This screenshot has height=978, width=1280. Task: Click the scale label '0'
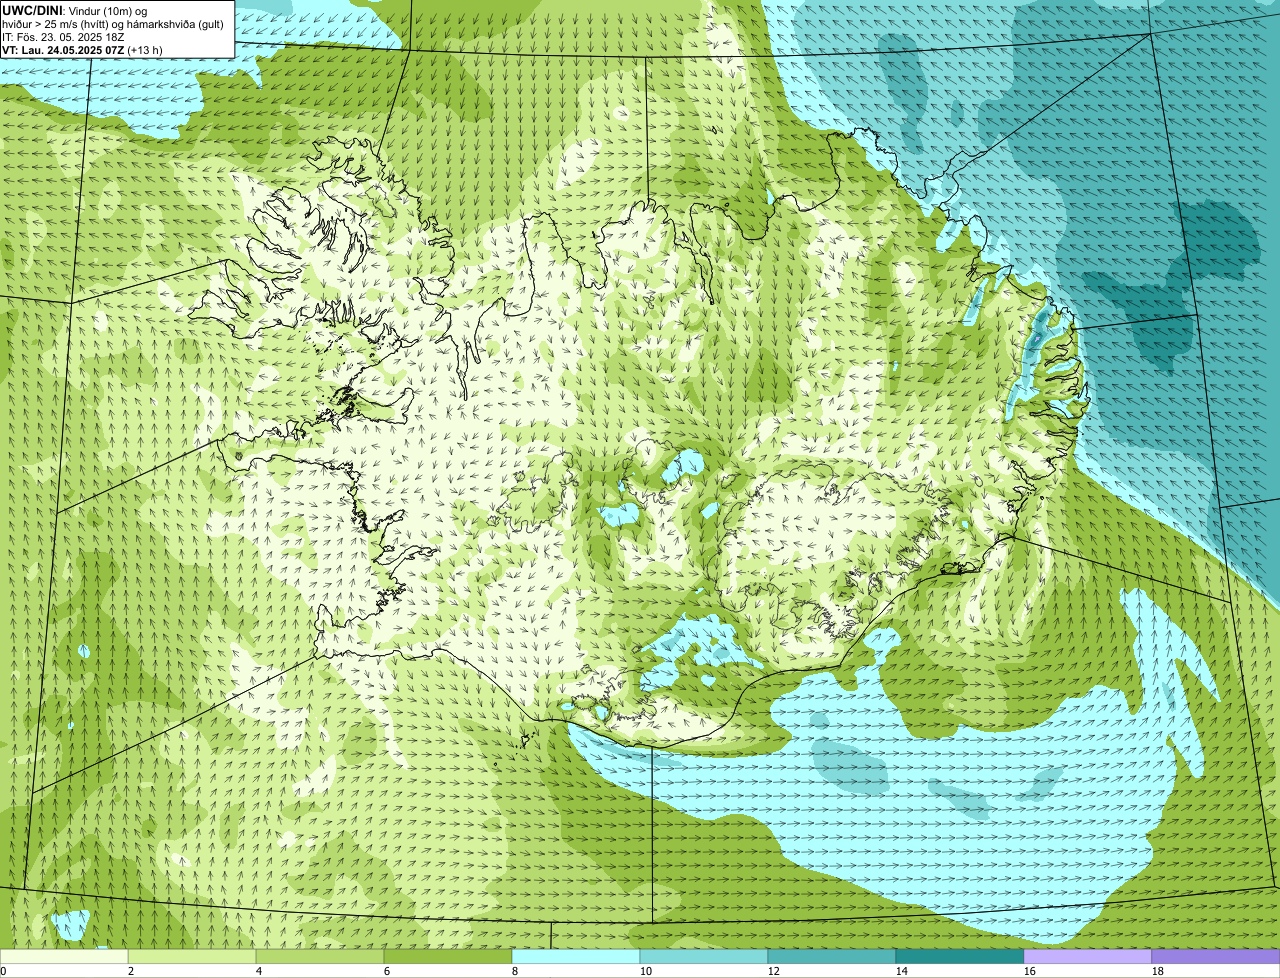pyautogui.click(x=3, y=971)
